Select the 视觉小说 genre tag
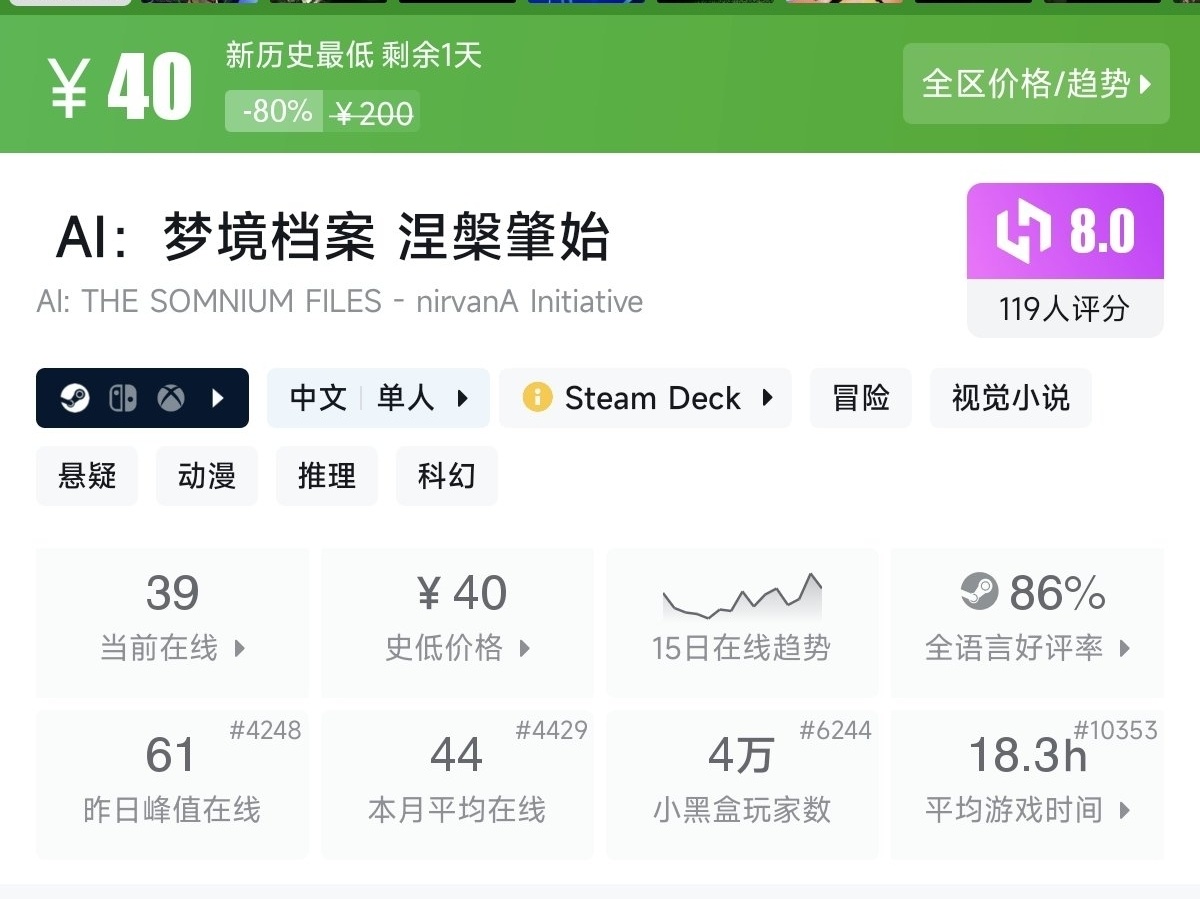Viewport: 1200px width, 899px height. (x=1010, y=398)
